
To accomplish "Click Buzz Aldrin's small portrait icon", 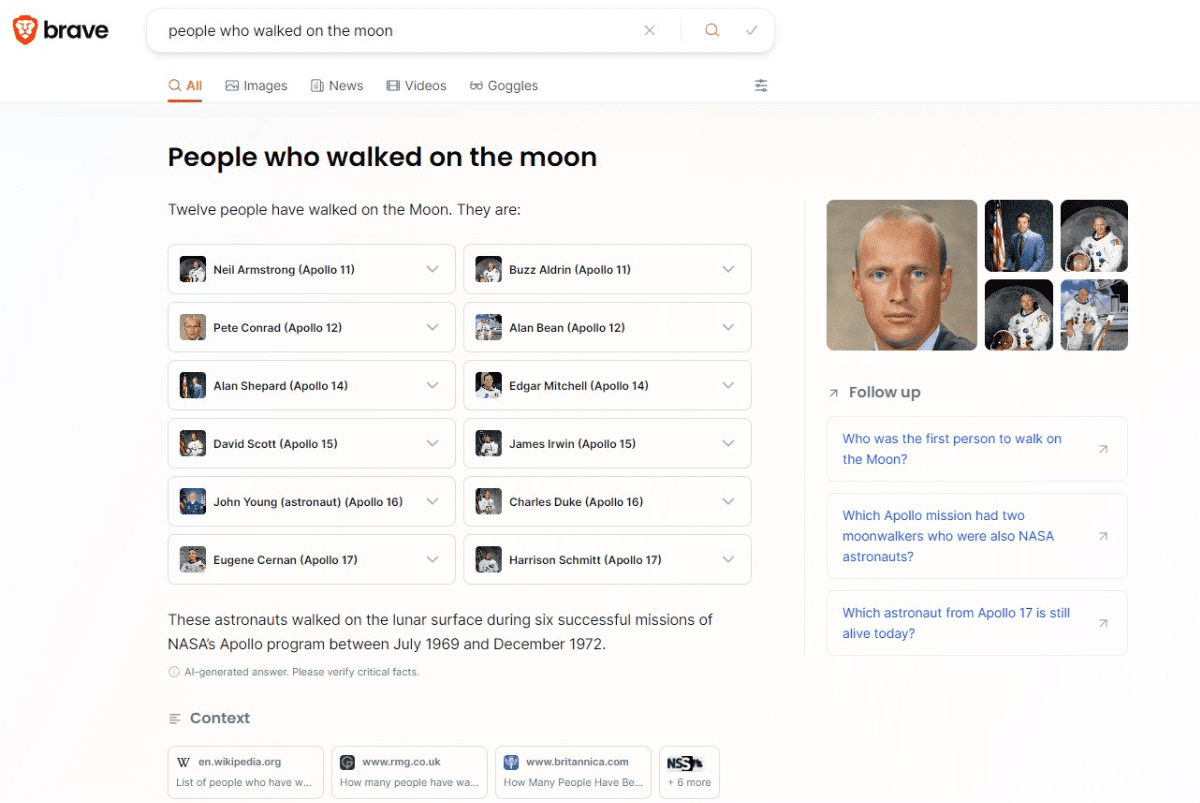I will click(x=489, y=269).
